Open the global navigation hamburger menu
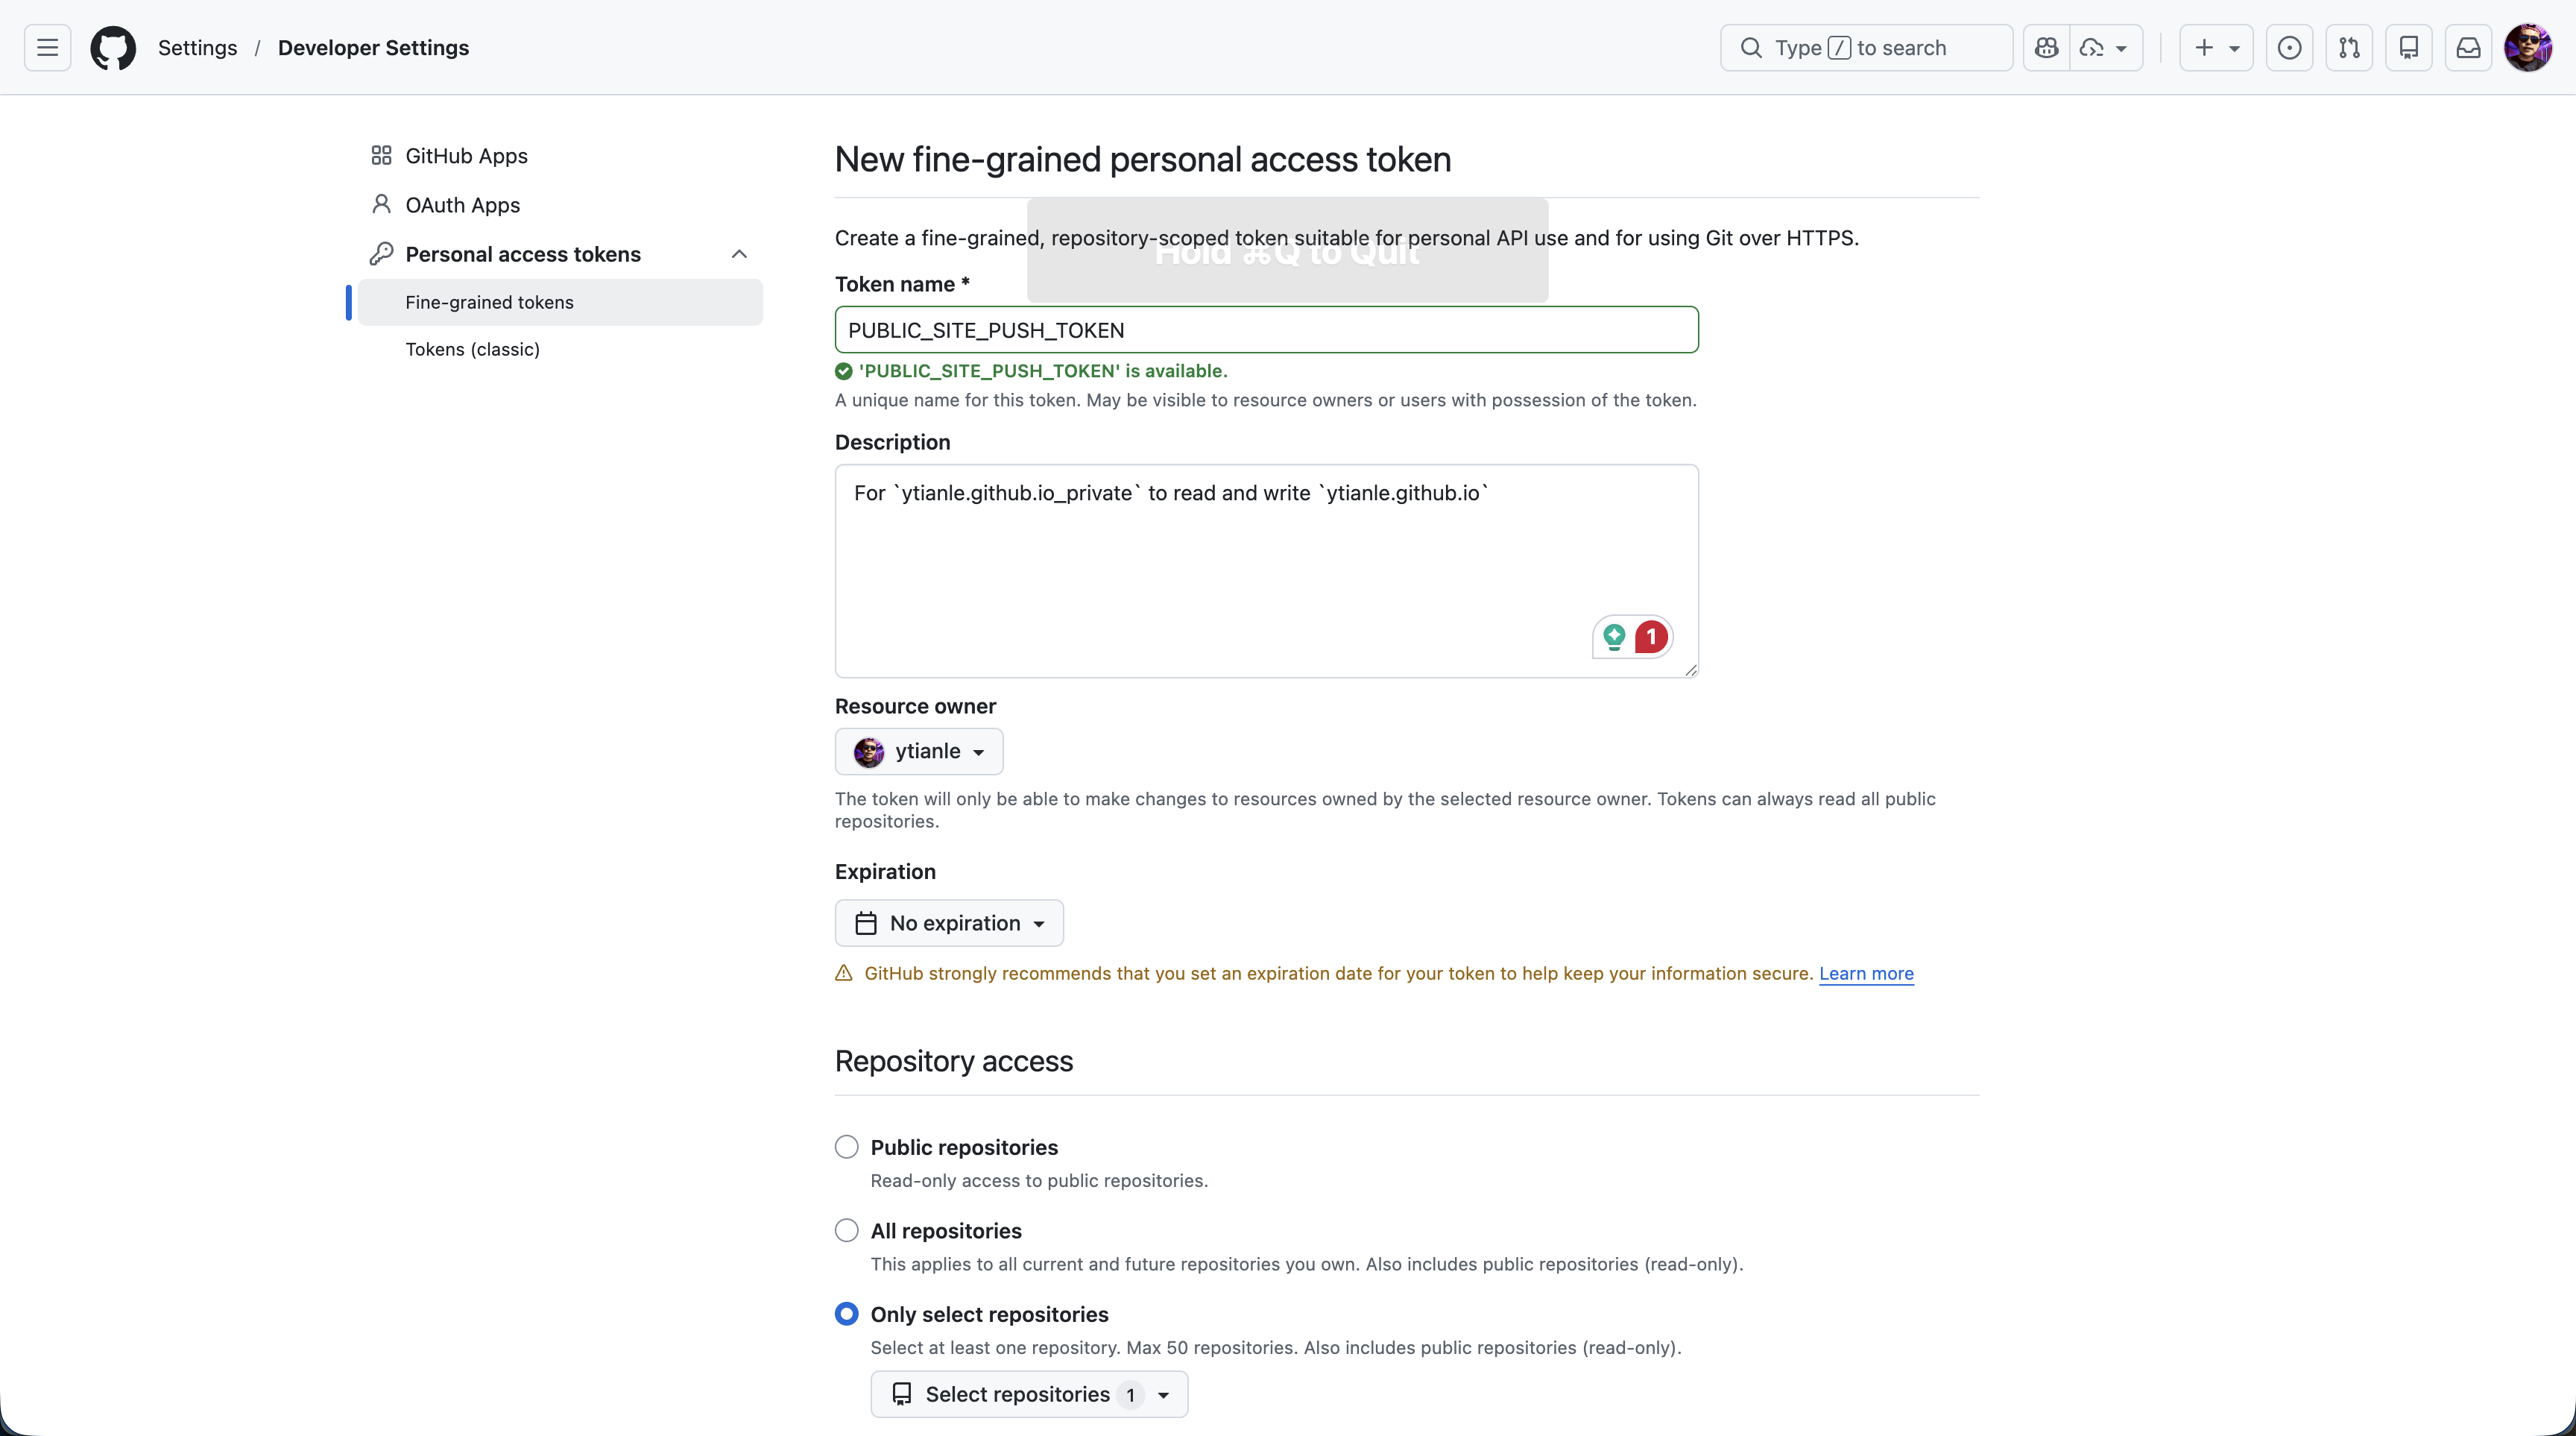This screenshot has height=1436, width=2576. pos(47,48)
